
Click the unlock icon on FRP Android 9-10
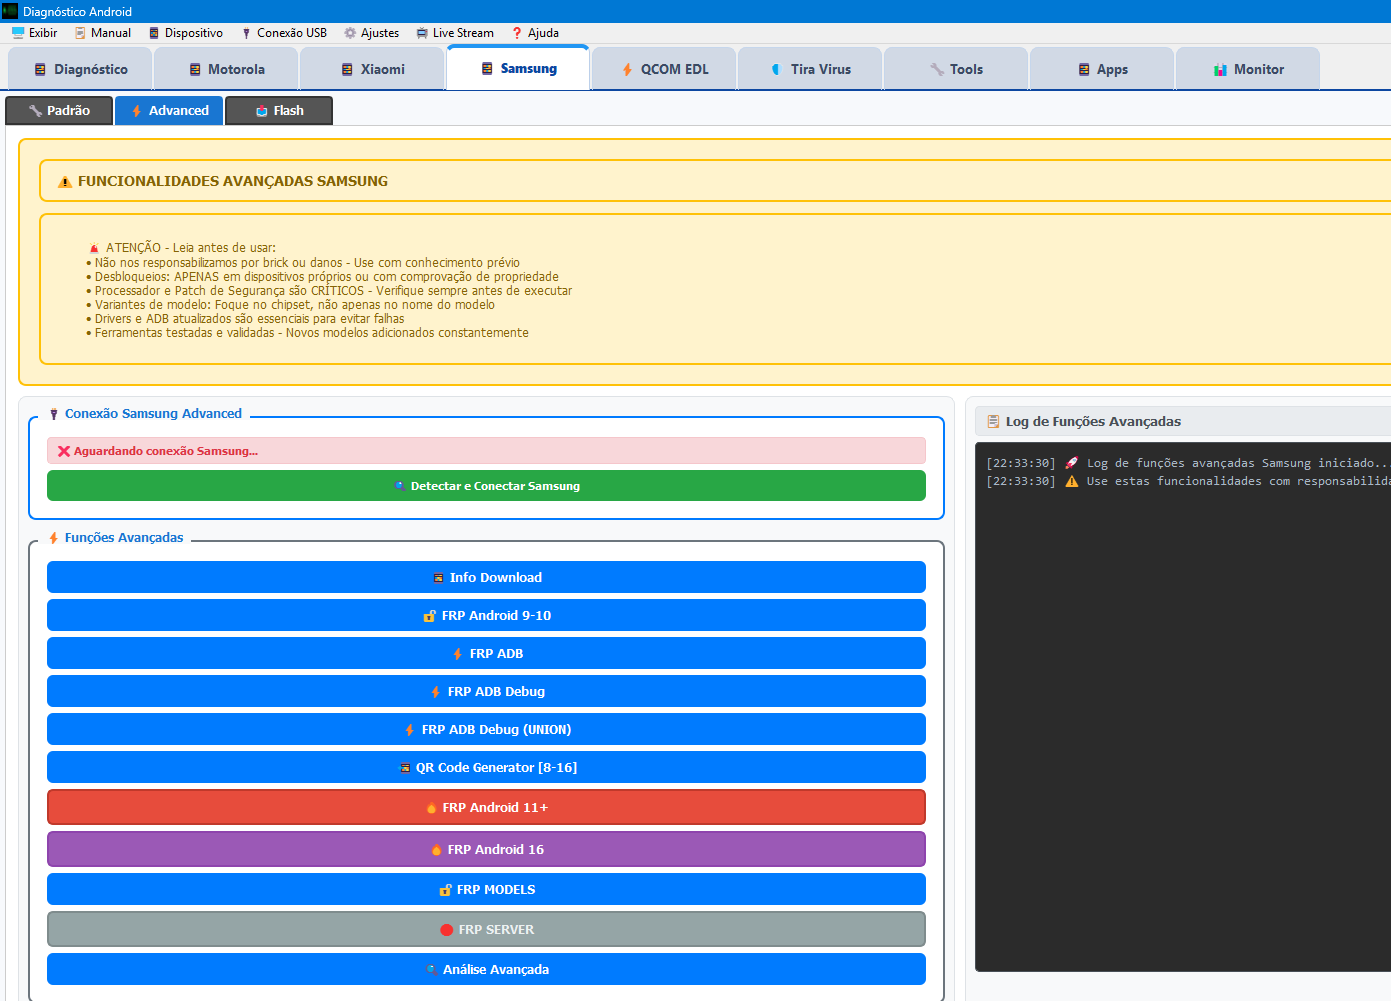tap(430, 616)
